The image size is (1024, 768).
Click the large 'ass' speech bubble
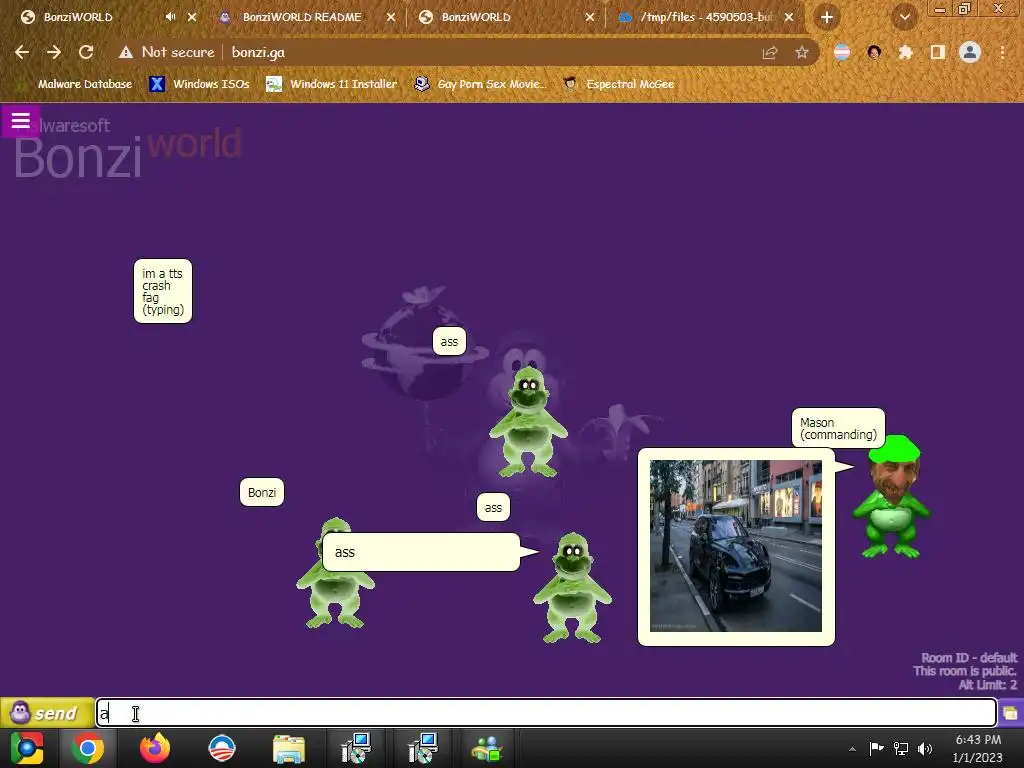[x=421, y=552]
